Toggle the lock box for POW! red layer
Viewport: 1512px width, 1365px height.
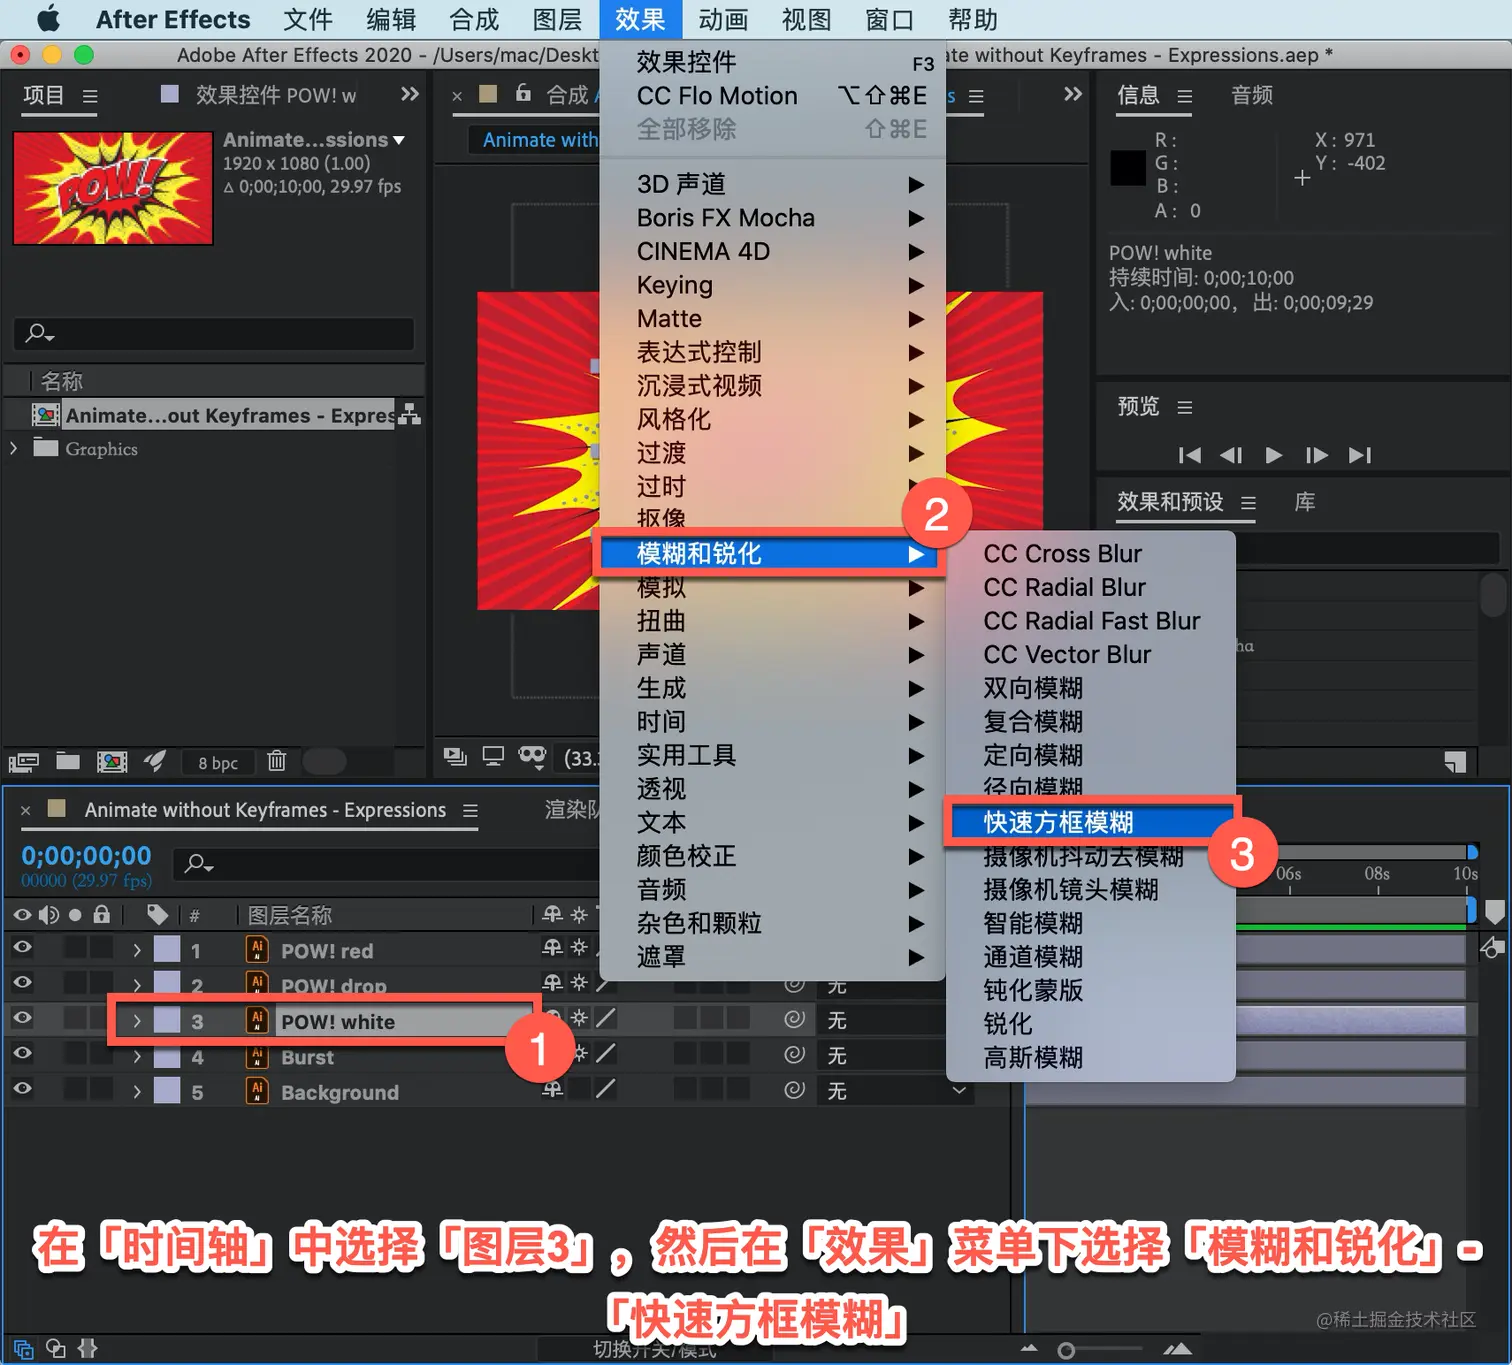(101, 947)
